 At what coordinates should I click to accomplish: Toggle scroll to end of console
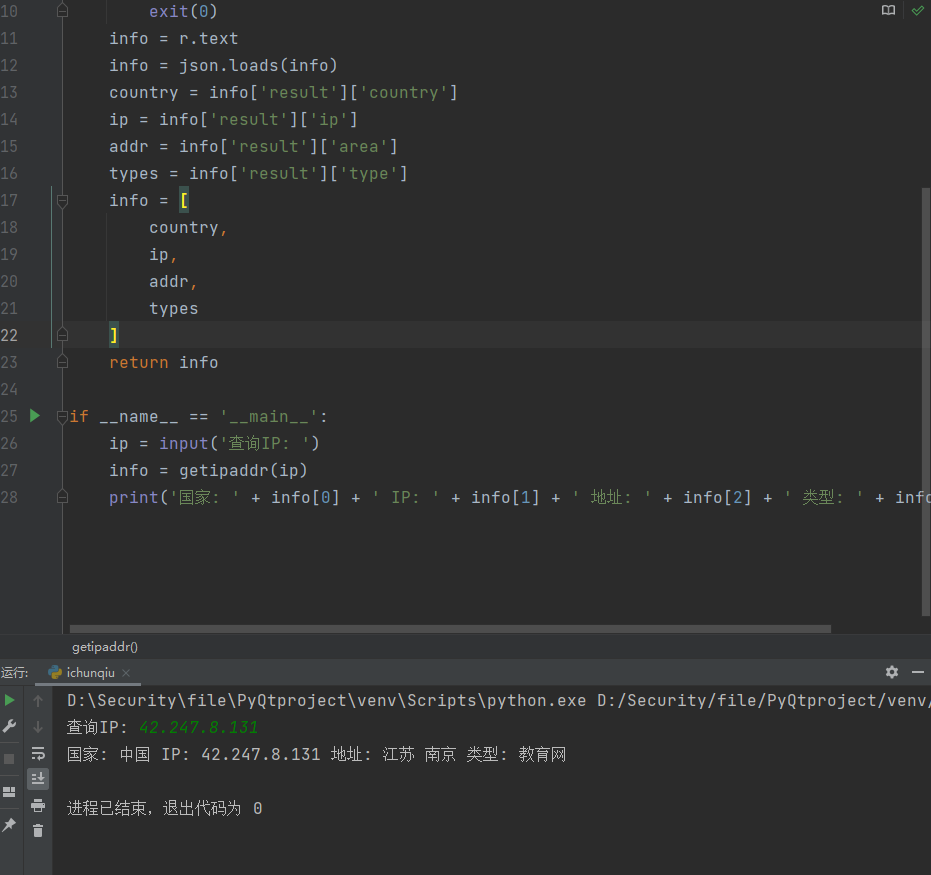click(38, 778)
